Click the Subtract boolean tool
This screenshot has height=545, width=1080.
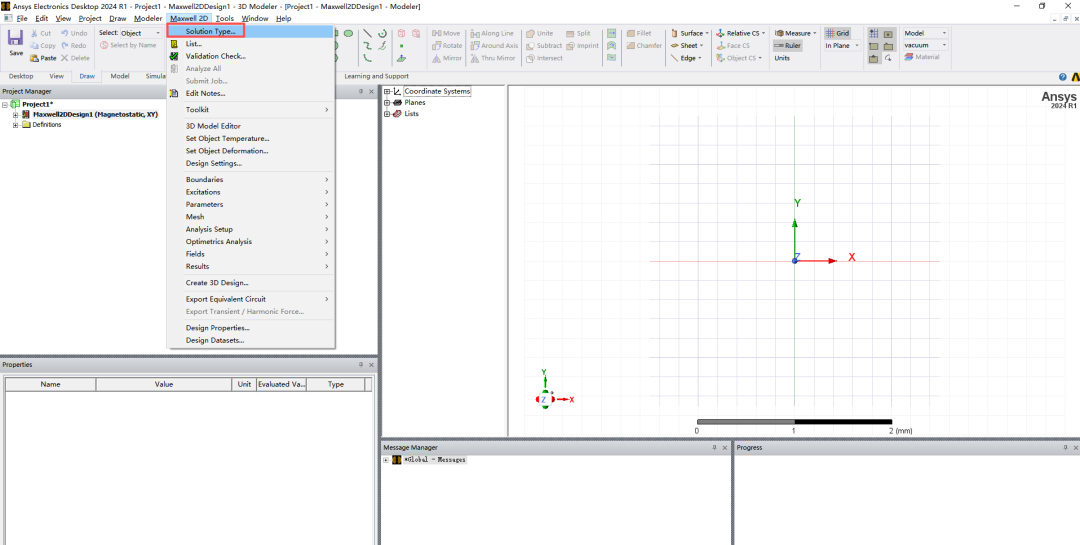[543, 45]
